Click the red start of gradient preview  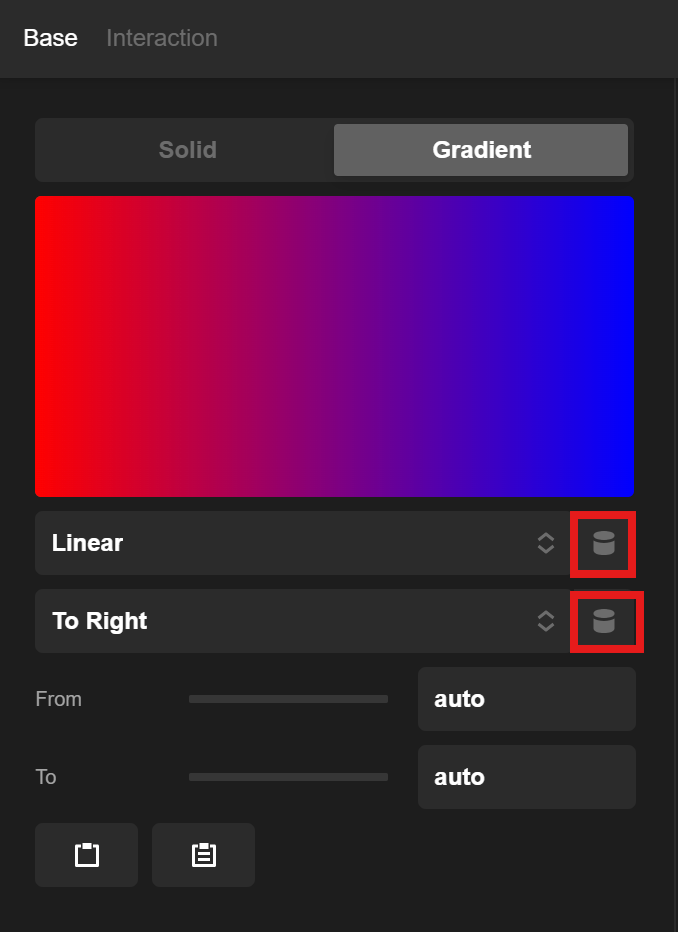pos(51,347)
